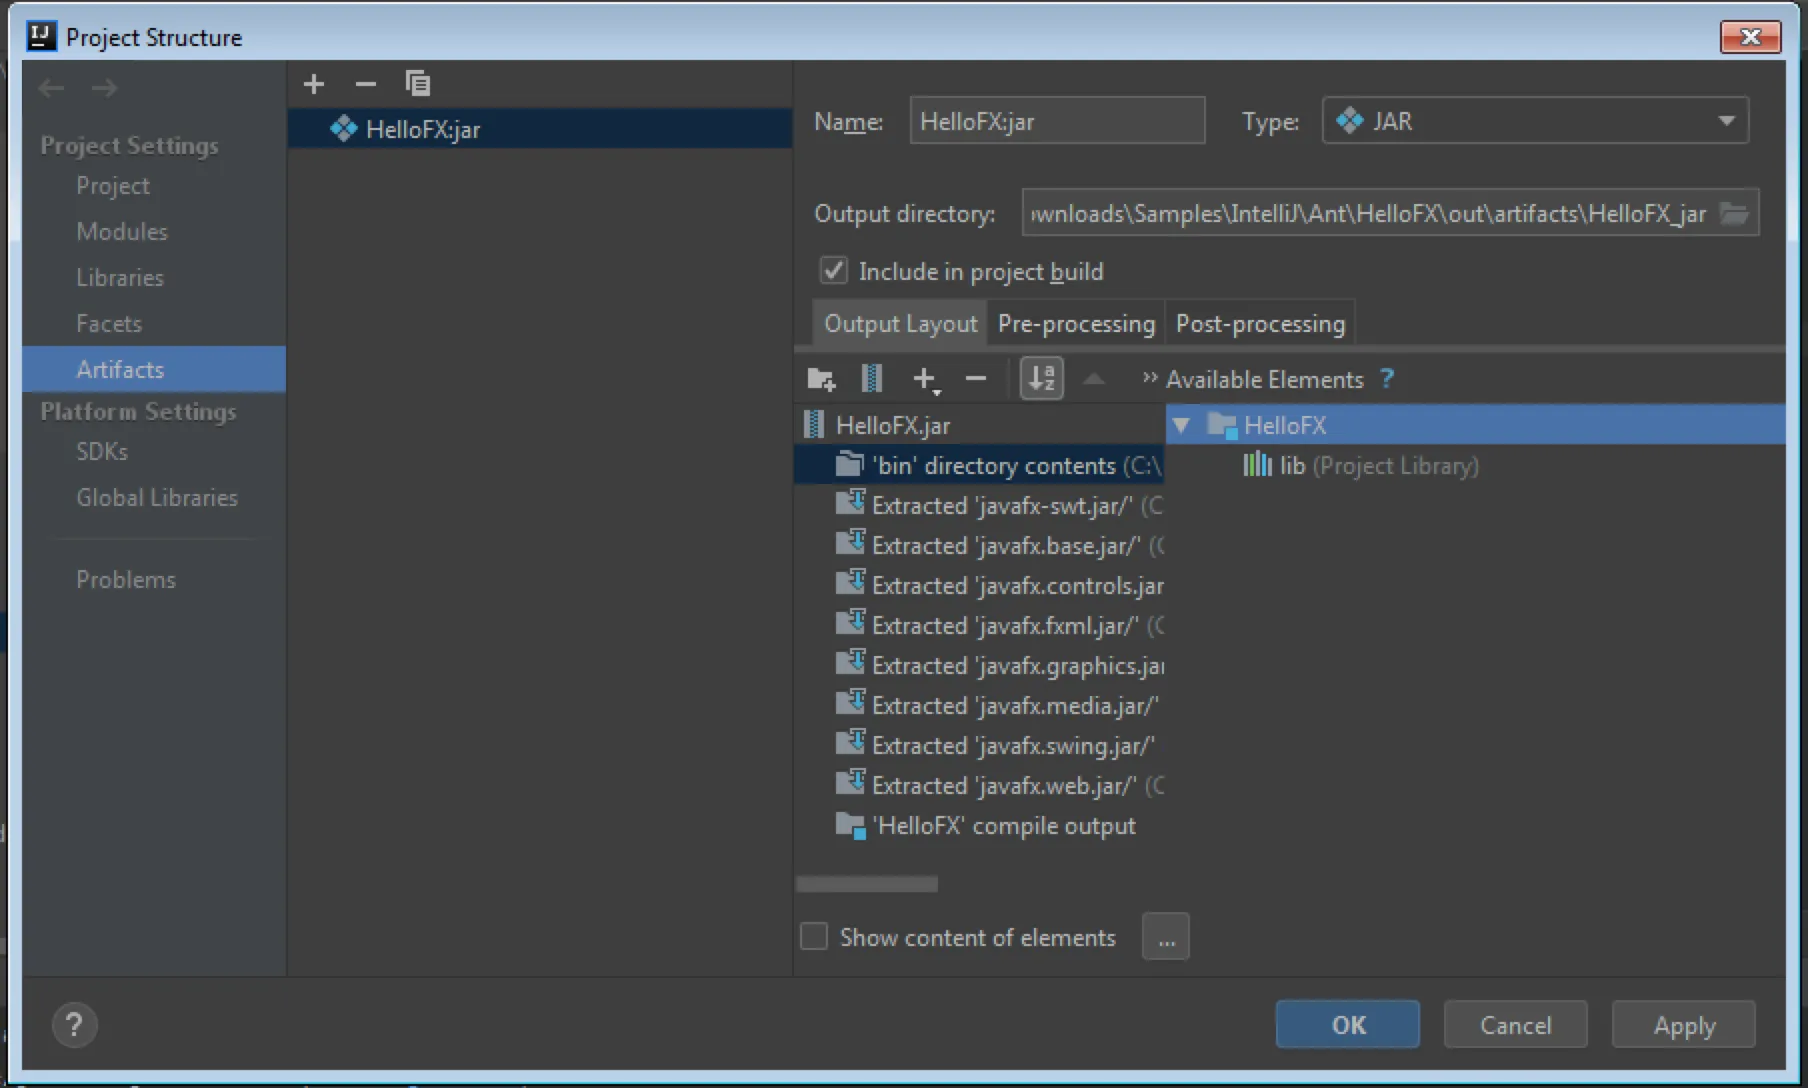1808x1088 pixels.
Task: Click the help question mark button
Action: coord(74,1025)
